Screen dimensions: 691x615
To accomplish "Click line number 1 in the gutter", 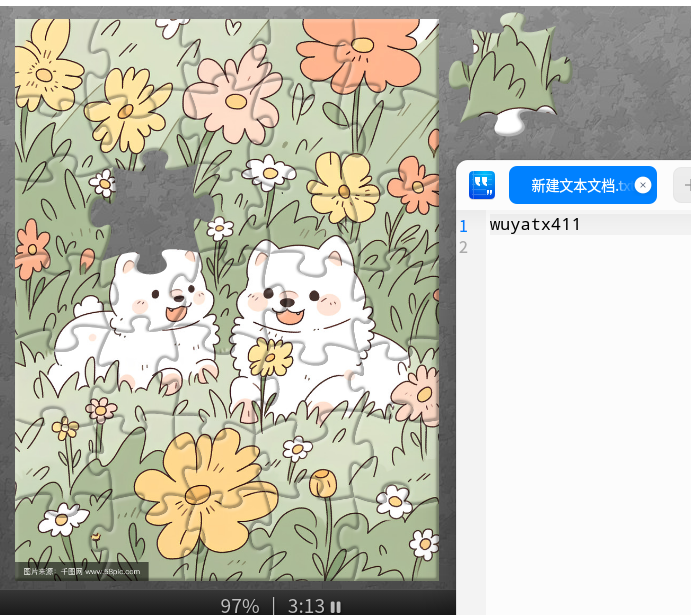I will point(463,226).
